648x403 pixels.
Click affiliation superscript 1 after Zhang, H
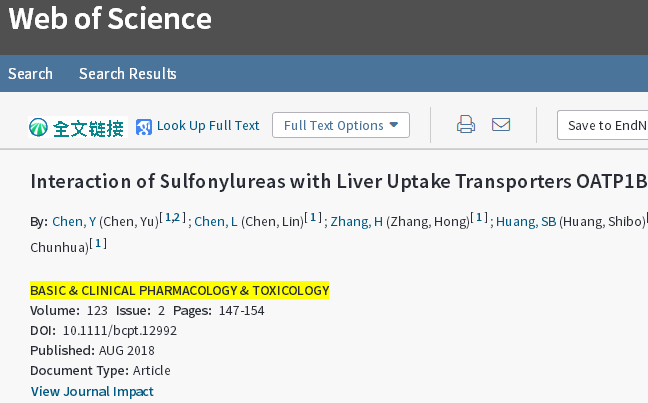pos(479,217)
